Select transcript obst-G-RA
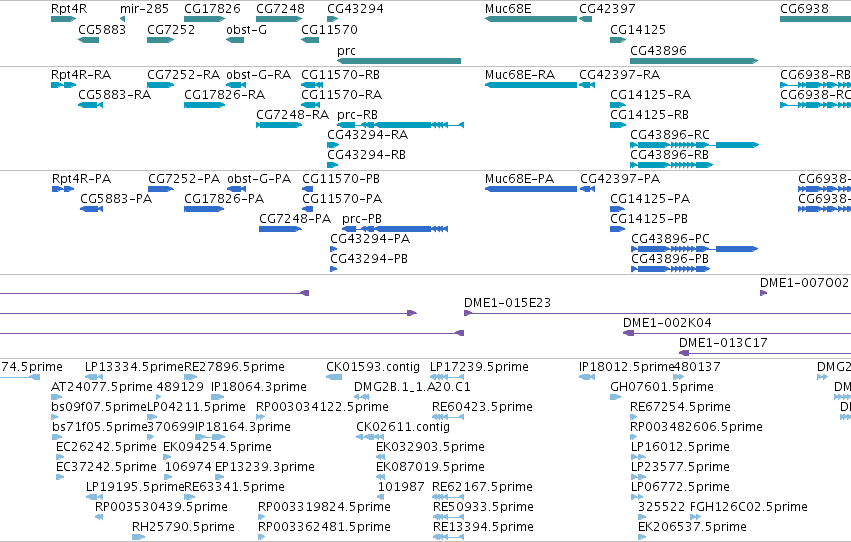 259,74
